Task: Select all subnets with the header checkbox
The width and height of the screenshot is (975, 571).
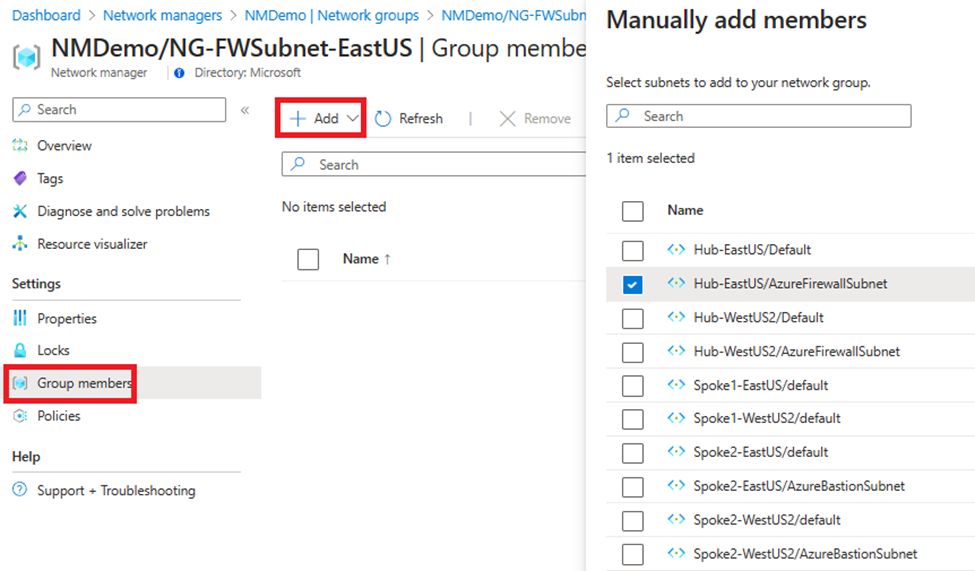Action: [632, 211]
